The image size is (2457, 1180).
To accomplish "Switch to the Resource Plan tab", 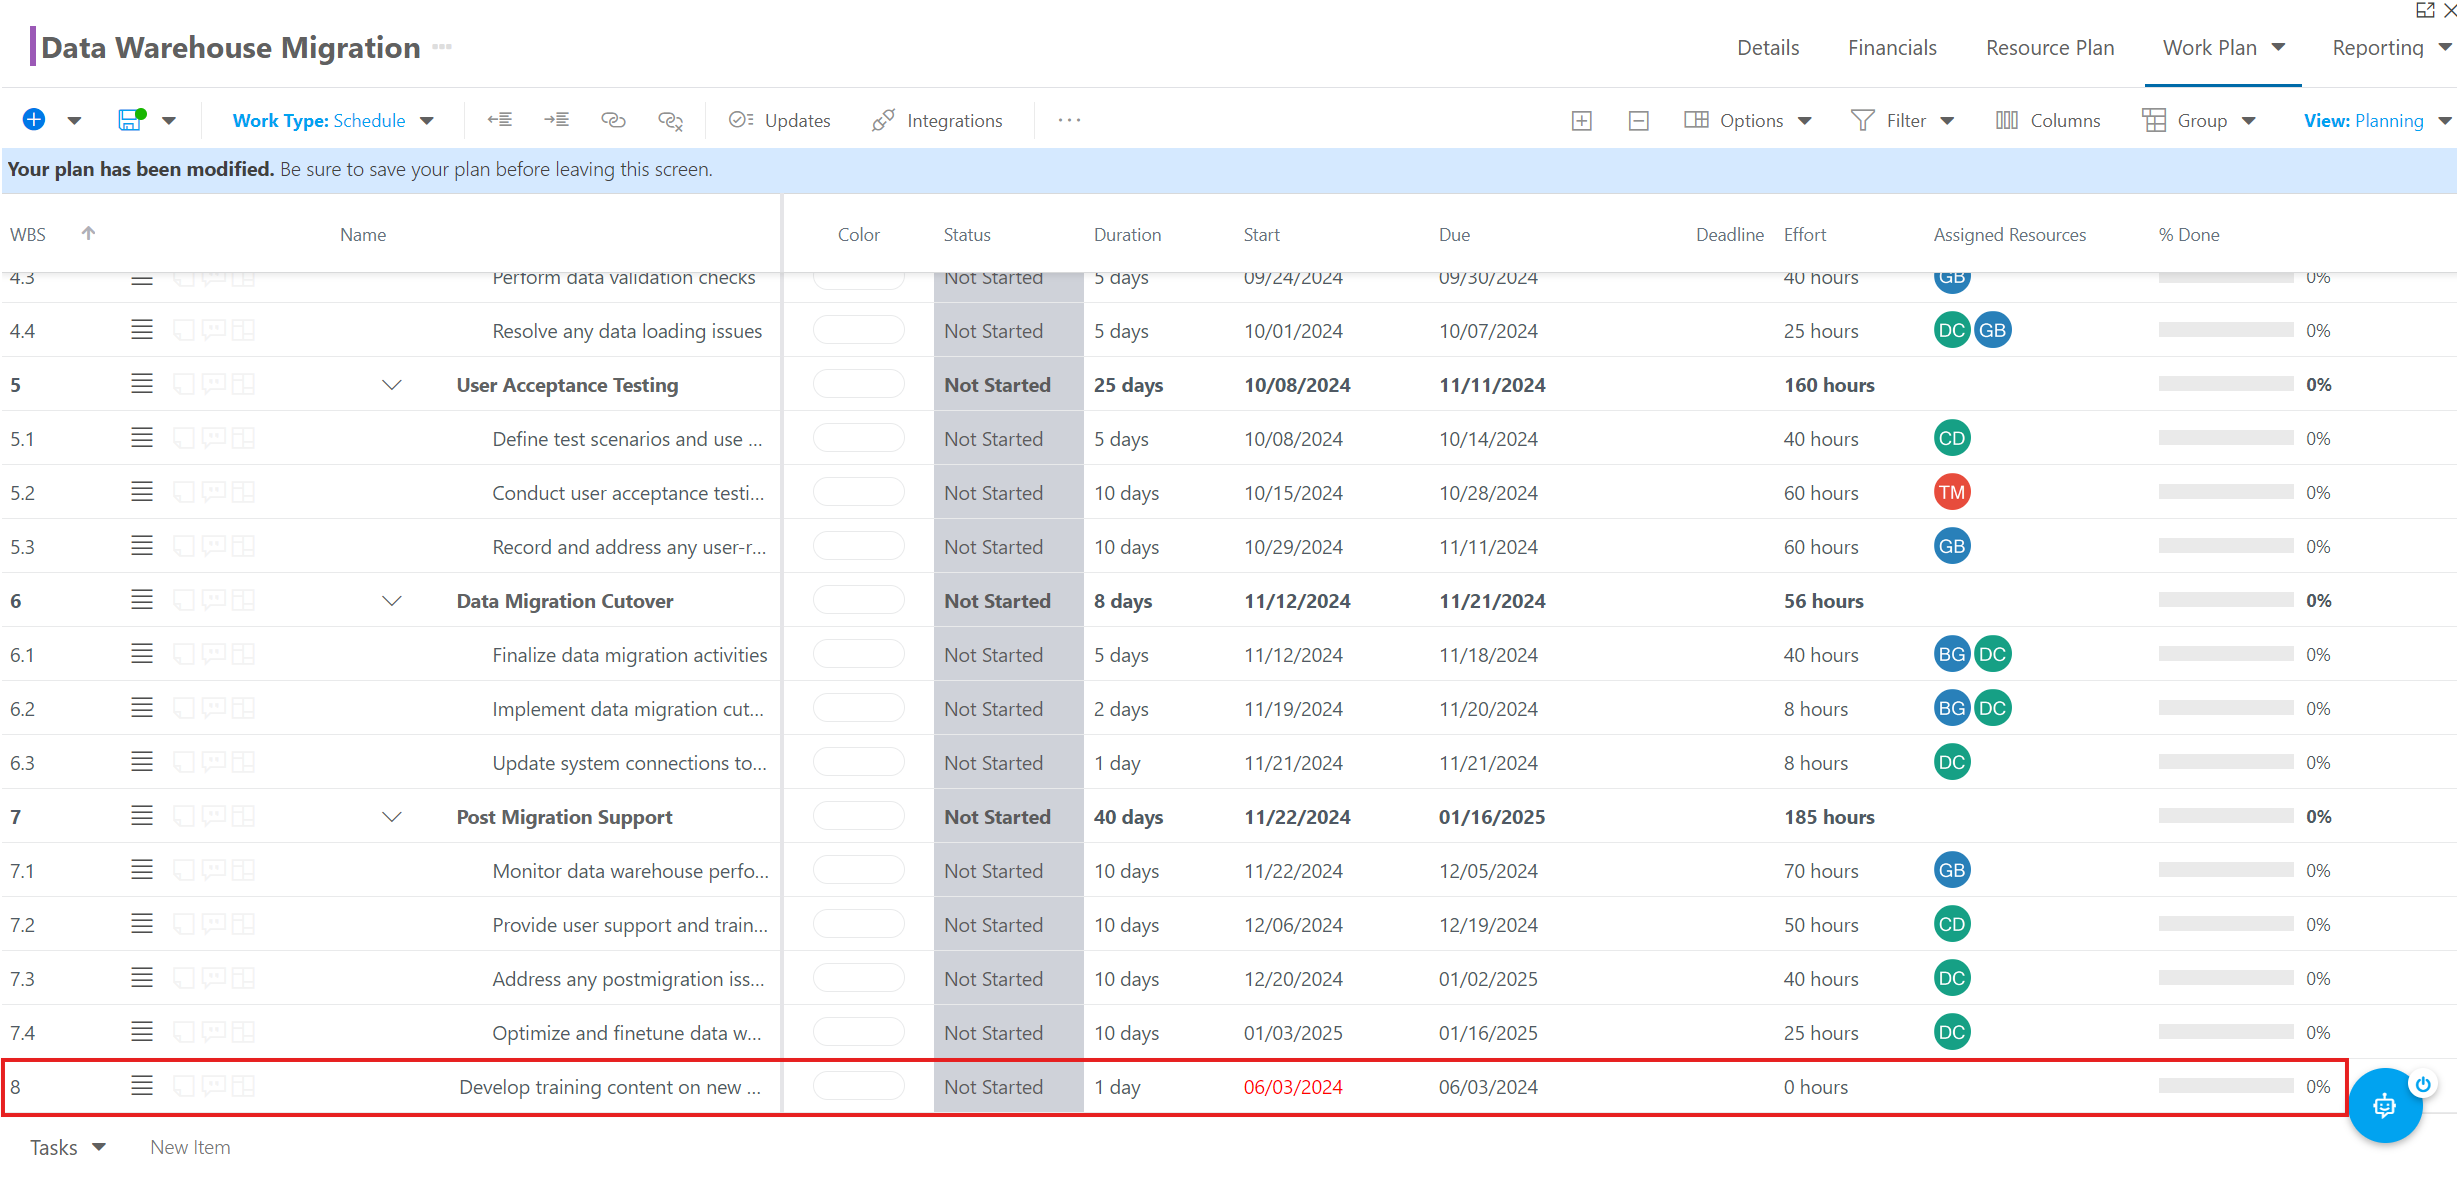I will point(2050,48).
